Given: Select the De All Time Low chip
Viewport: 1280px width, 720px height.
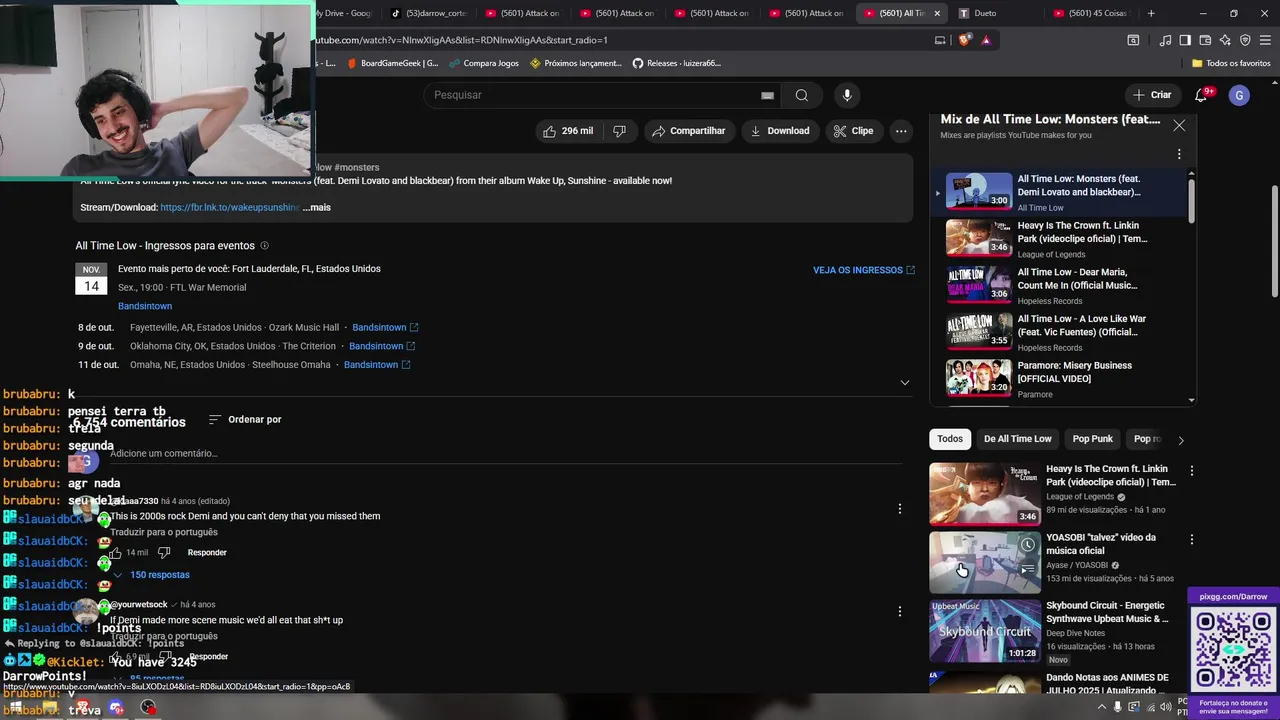Looking at the screenshot, I should tap(1017, 439).
